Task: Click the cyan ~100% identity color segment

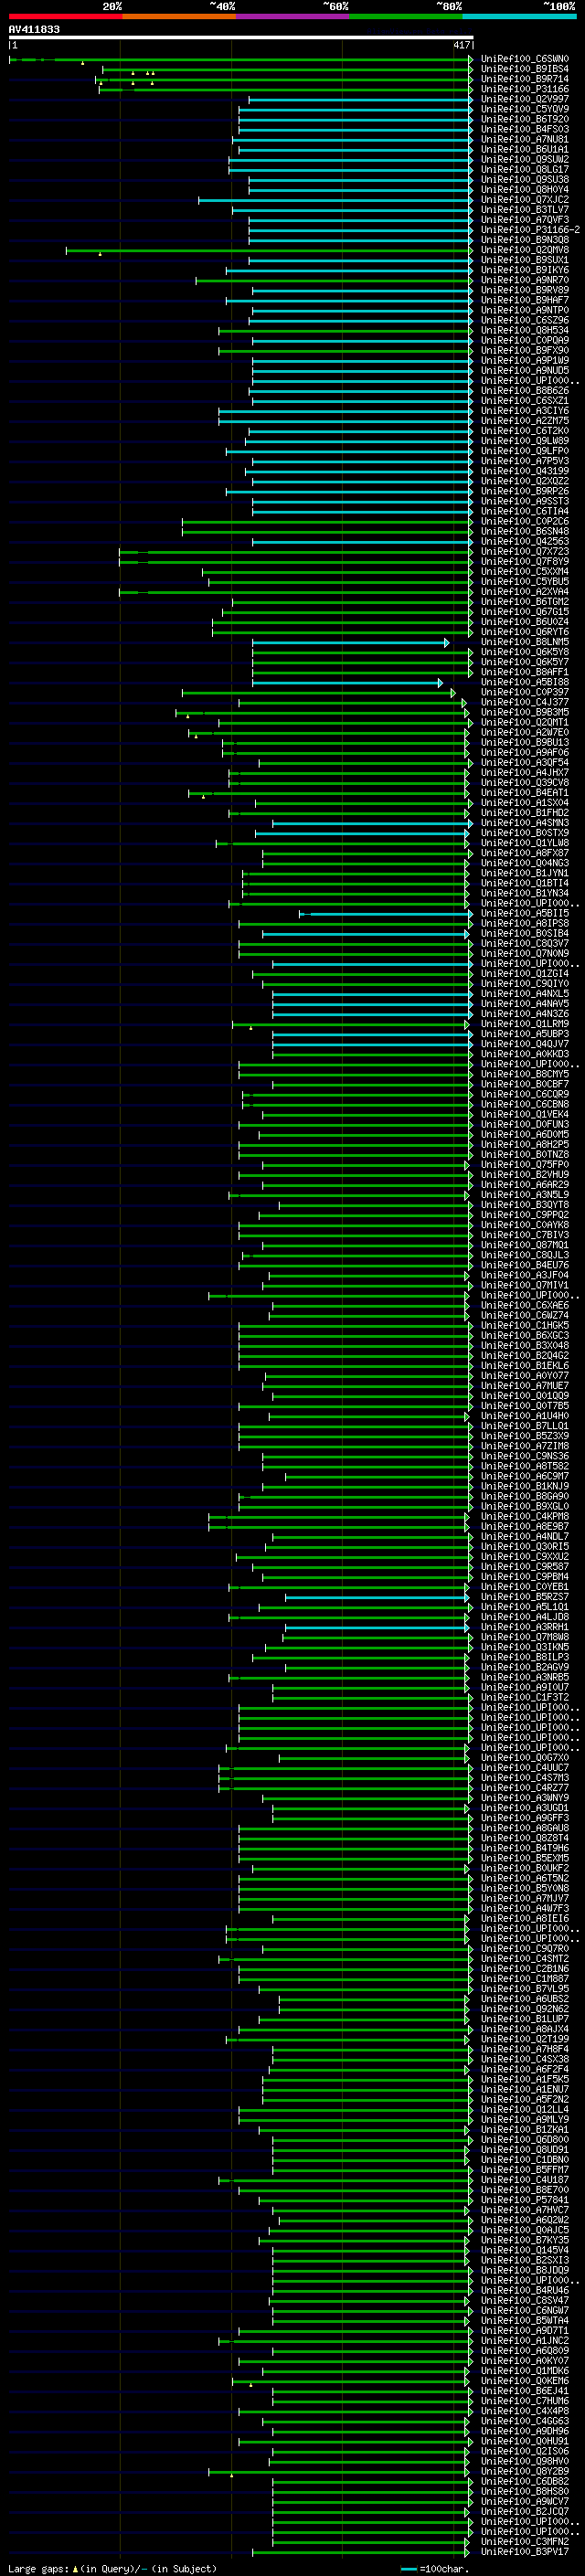Action: click(x=519, y=16)
